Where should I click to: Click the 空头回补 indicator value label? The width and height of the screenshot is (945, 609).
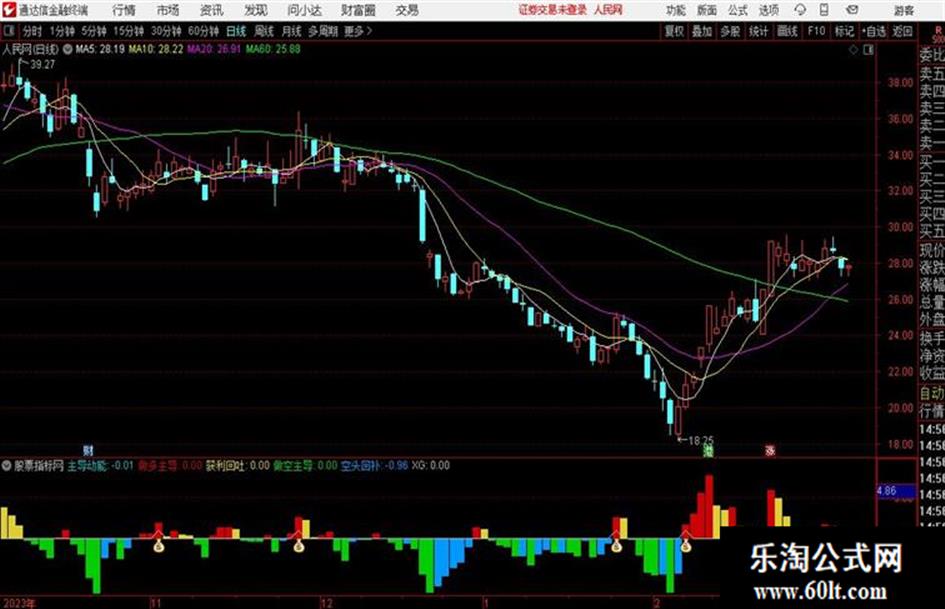tap(374, 465)
